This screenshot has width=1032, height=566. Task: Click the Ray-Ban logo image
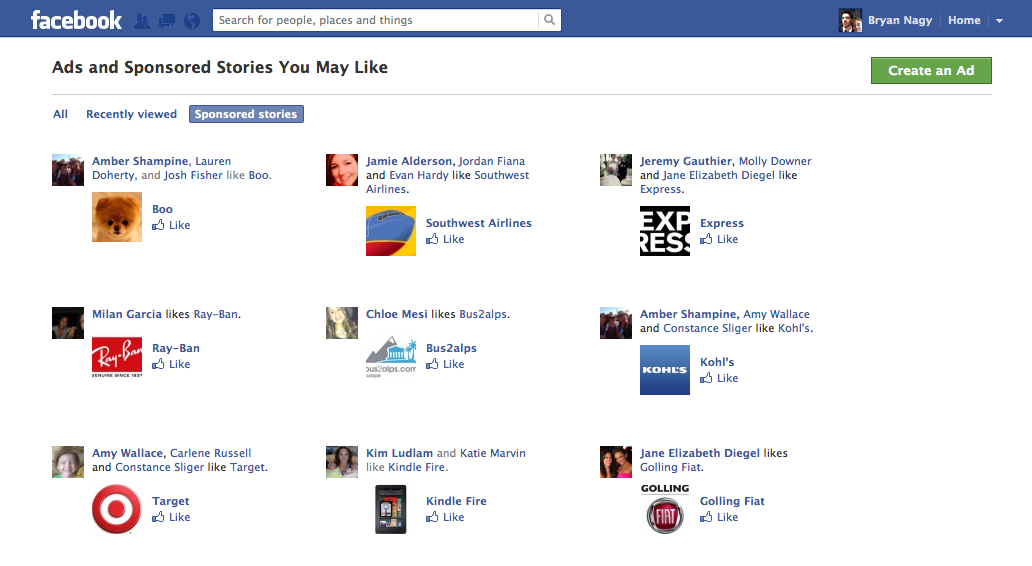coord(116,356)
